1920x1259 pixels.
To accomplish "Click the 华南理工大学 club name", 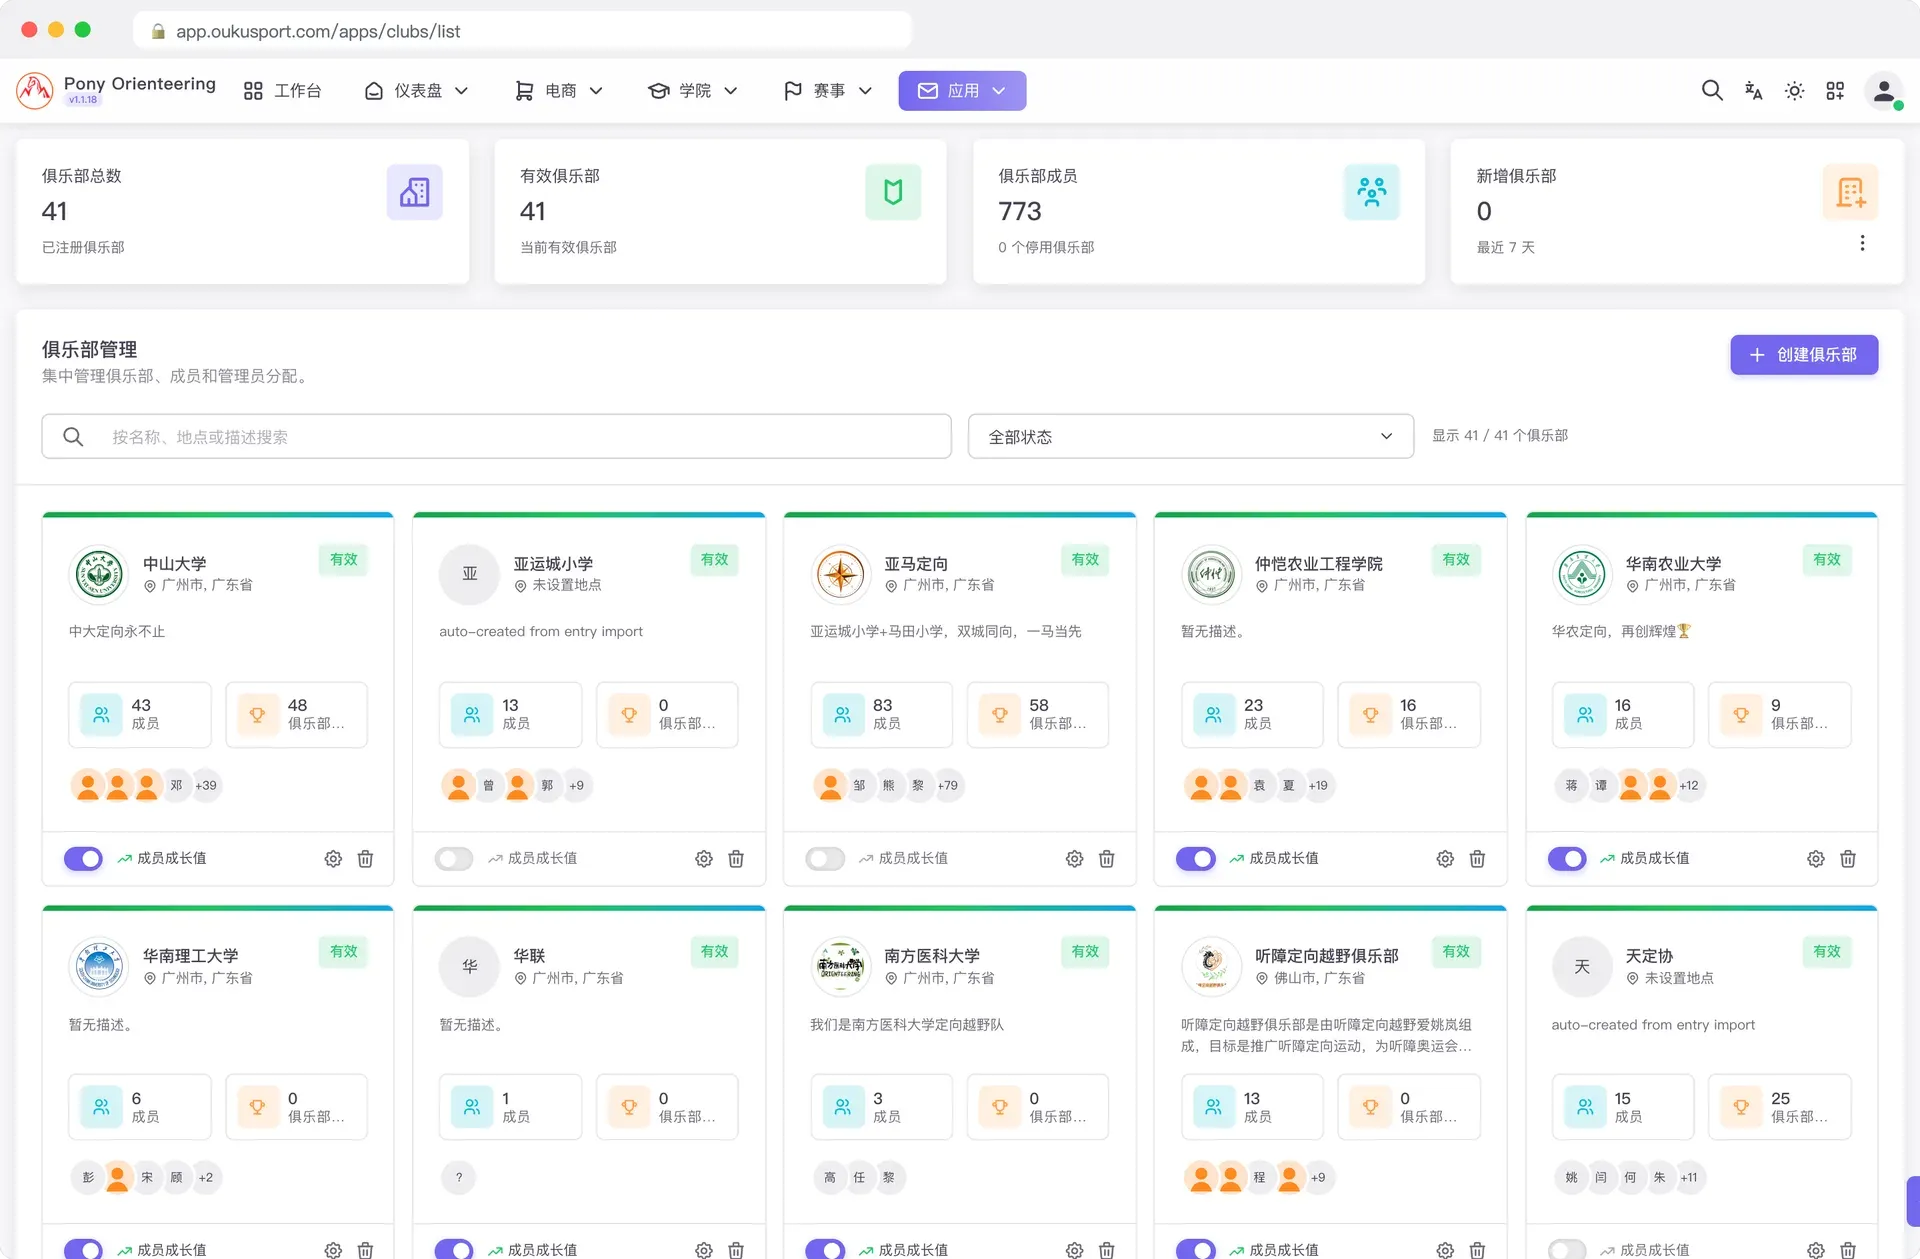I will click(190, 956).
